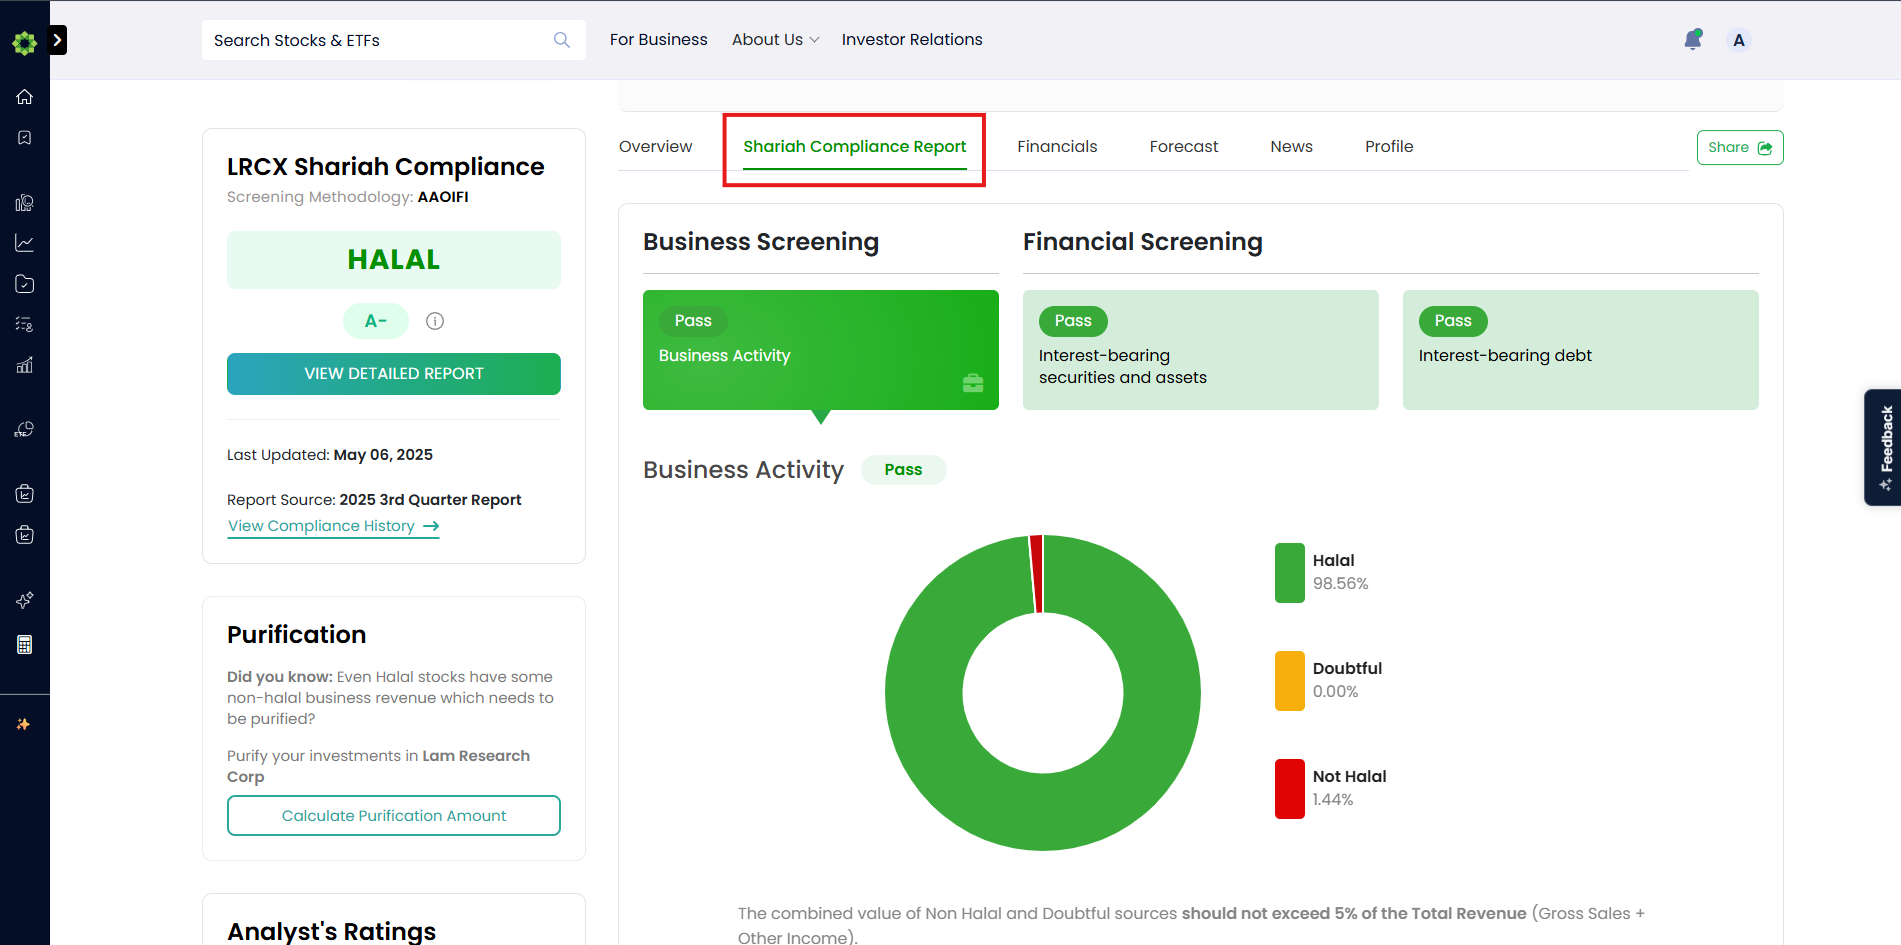Click the bar chart sidebar icon
The width and height of the screenshot is (1901, 945).
(25, 365)
